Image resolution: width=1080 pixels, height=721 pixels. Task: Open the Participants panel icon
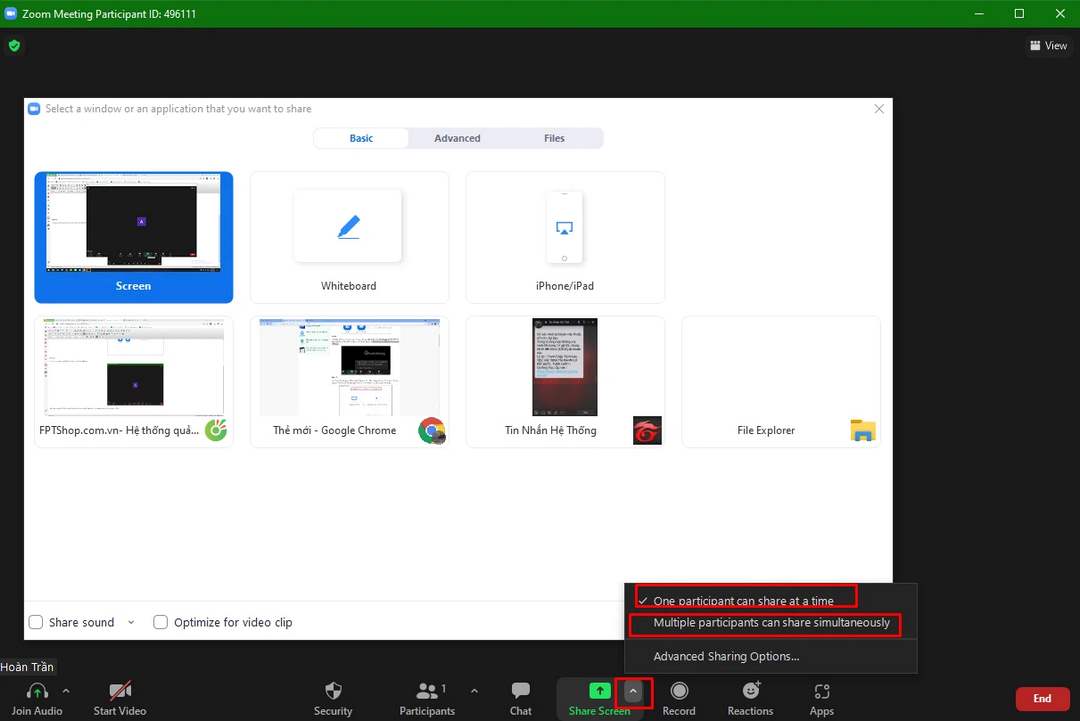pyautogui.click(x=427, y=690)
